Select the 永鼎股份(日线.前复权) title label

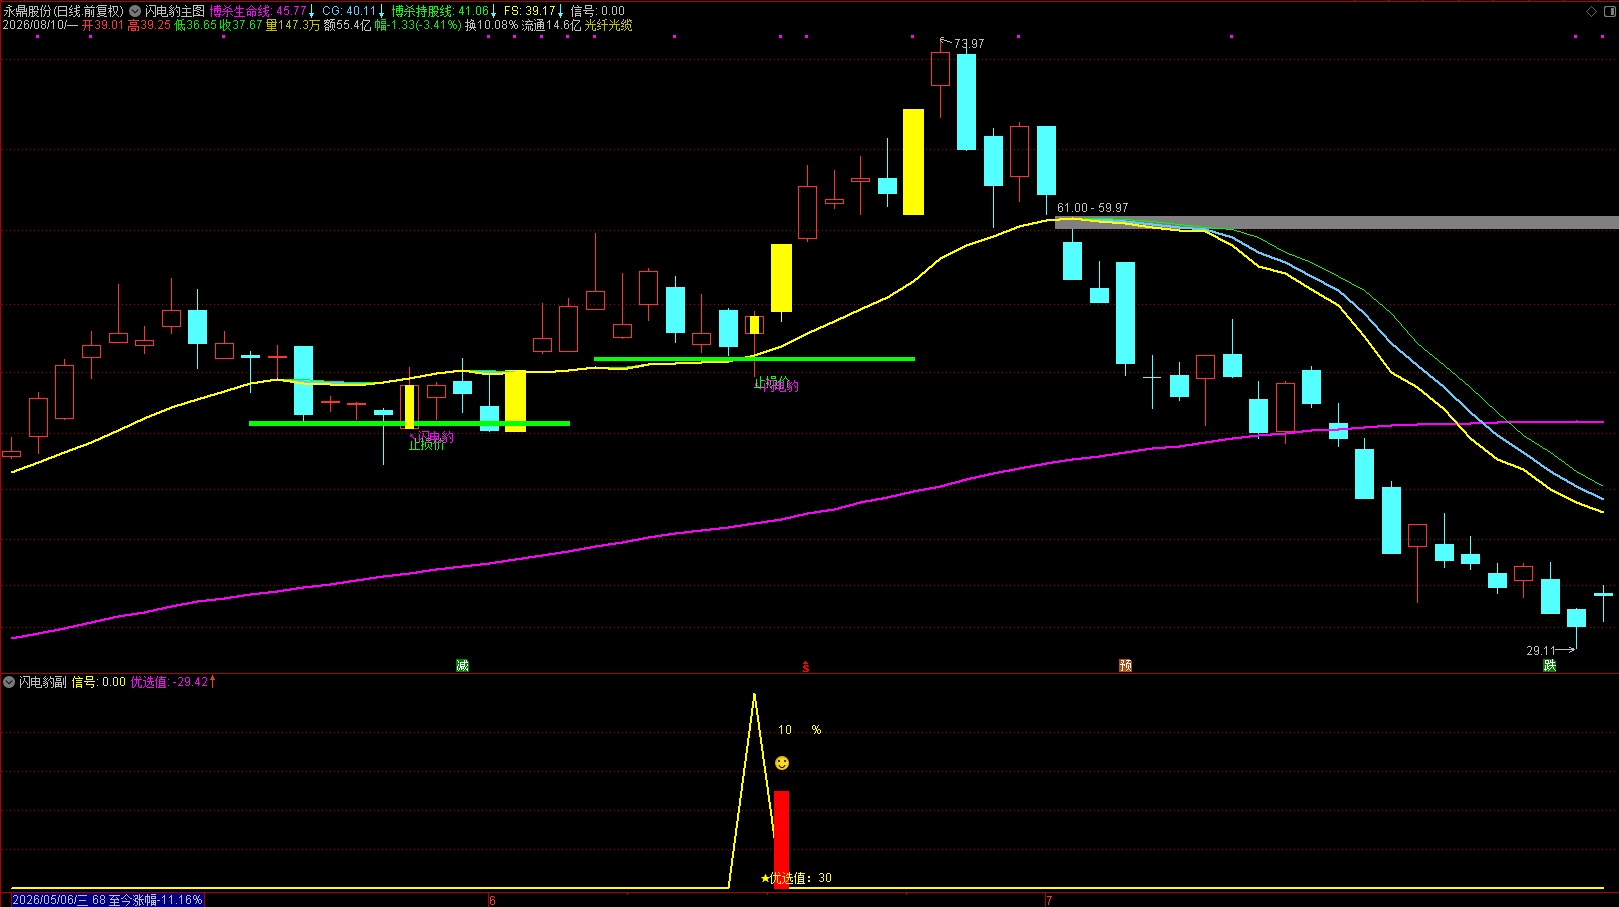tap(64, 11)
